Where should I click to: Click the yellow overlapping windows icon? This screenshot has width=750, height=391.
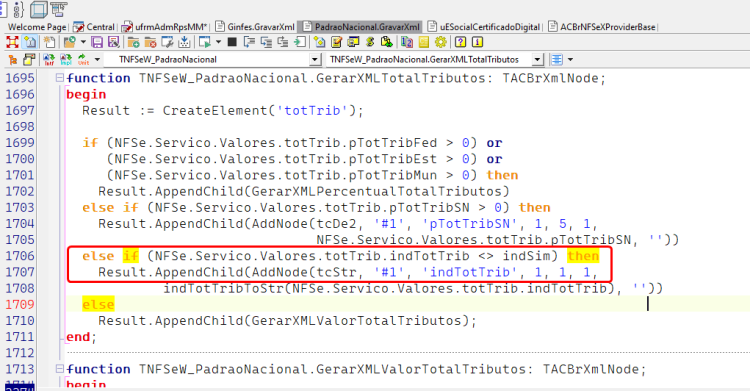(x=30, y=59)
